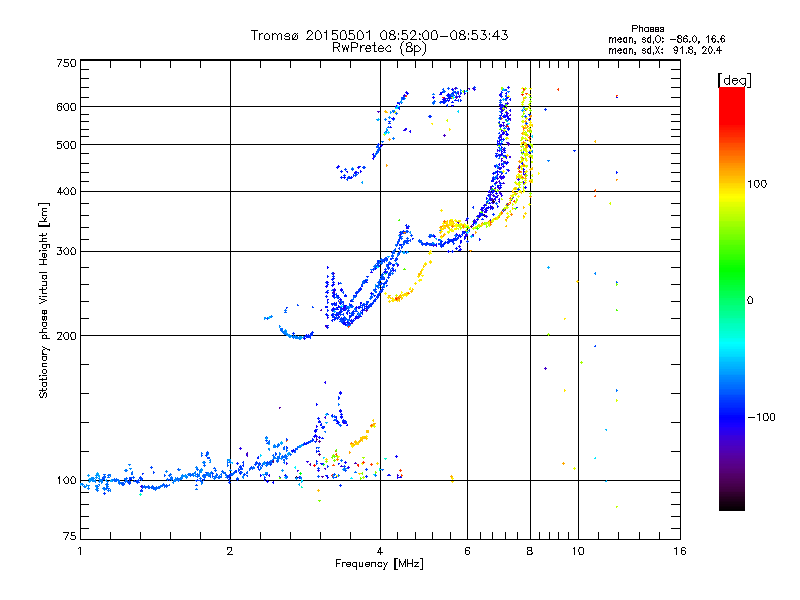Click the colorbar tick label '0'

tap(750, 301)
